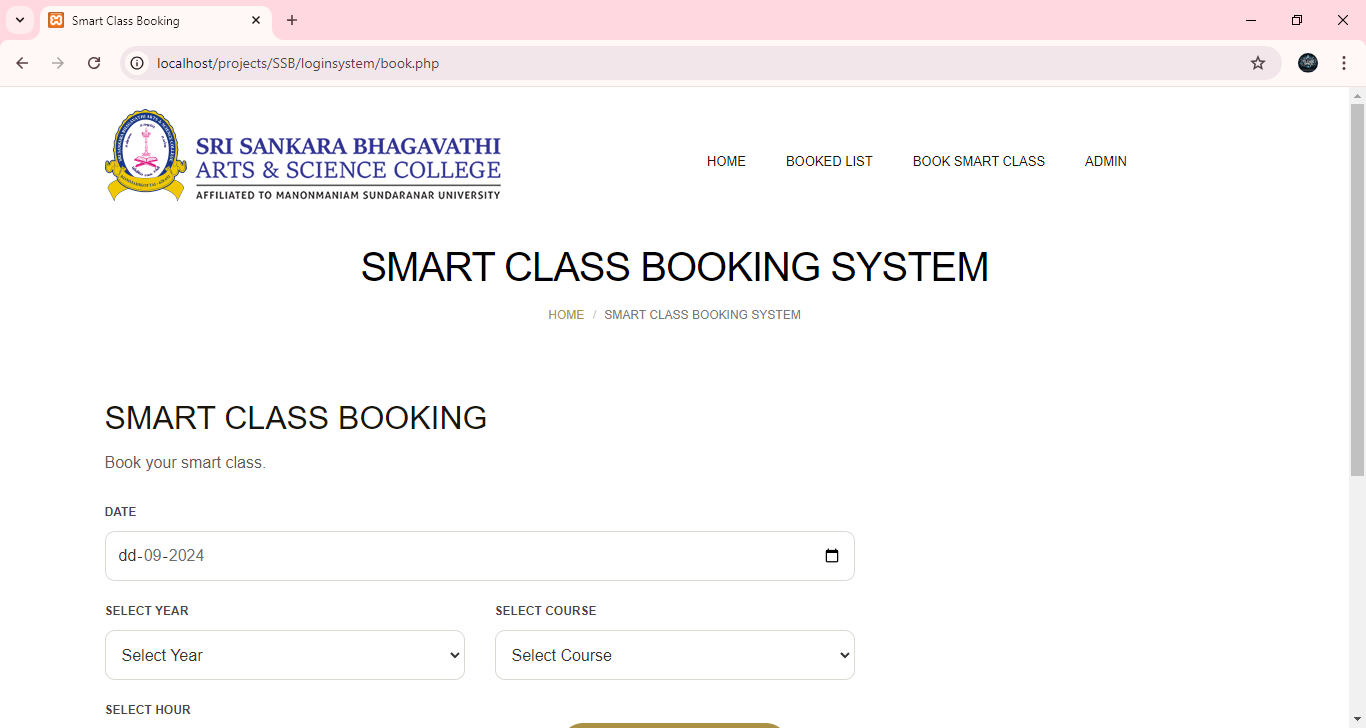
Task: Click the college logo image
Action: click(x=303, y=156)
